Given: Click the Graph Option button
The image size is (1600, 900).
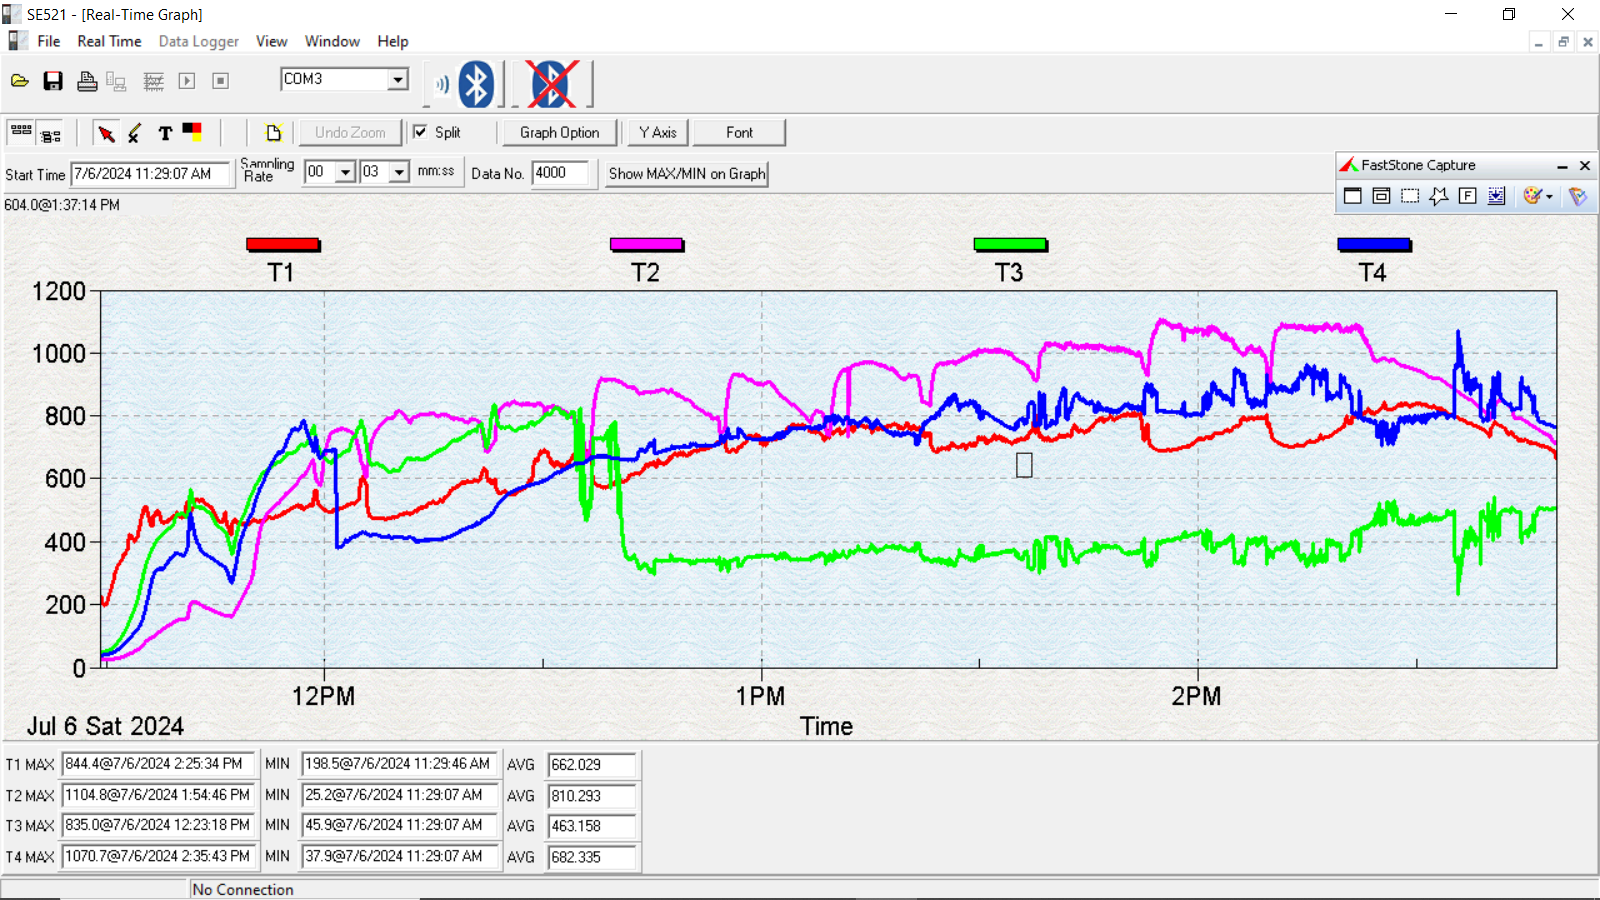Looking at the screenshot, I should (559, 132).
